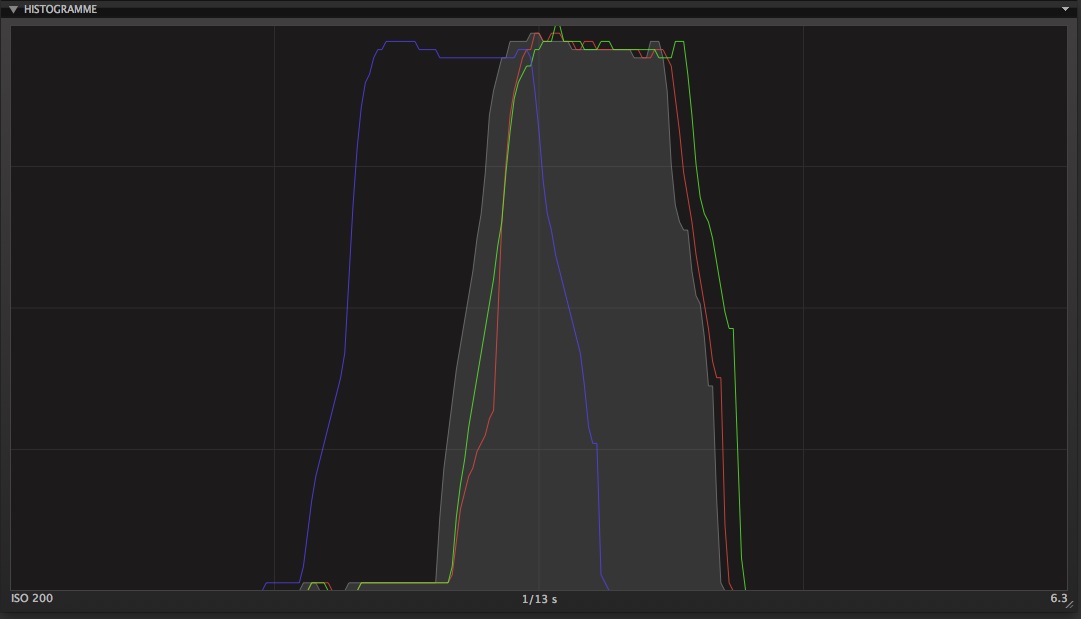Collapse the Histogramme panel triangle
Viewport: 1081px width, 619px height.
click(13, 10)
